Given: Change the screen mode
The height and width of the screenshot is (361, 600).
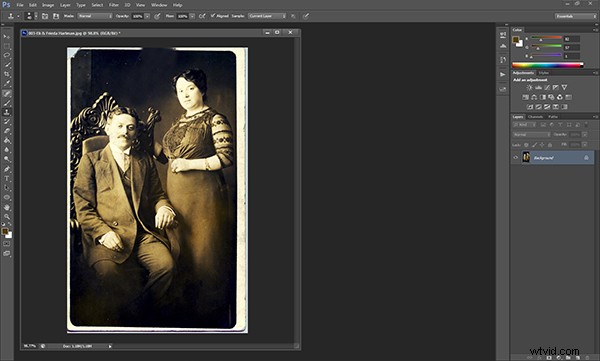Looking at the screenshot, I should click(x=7, y=253).
